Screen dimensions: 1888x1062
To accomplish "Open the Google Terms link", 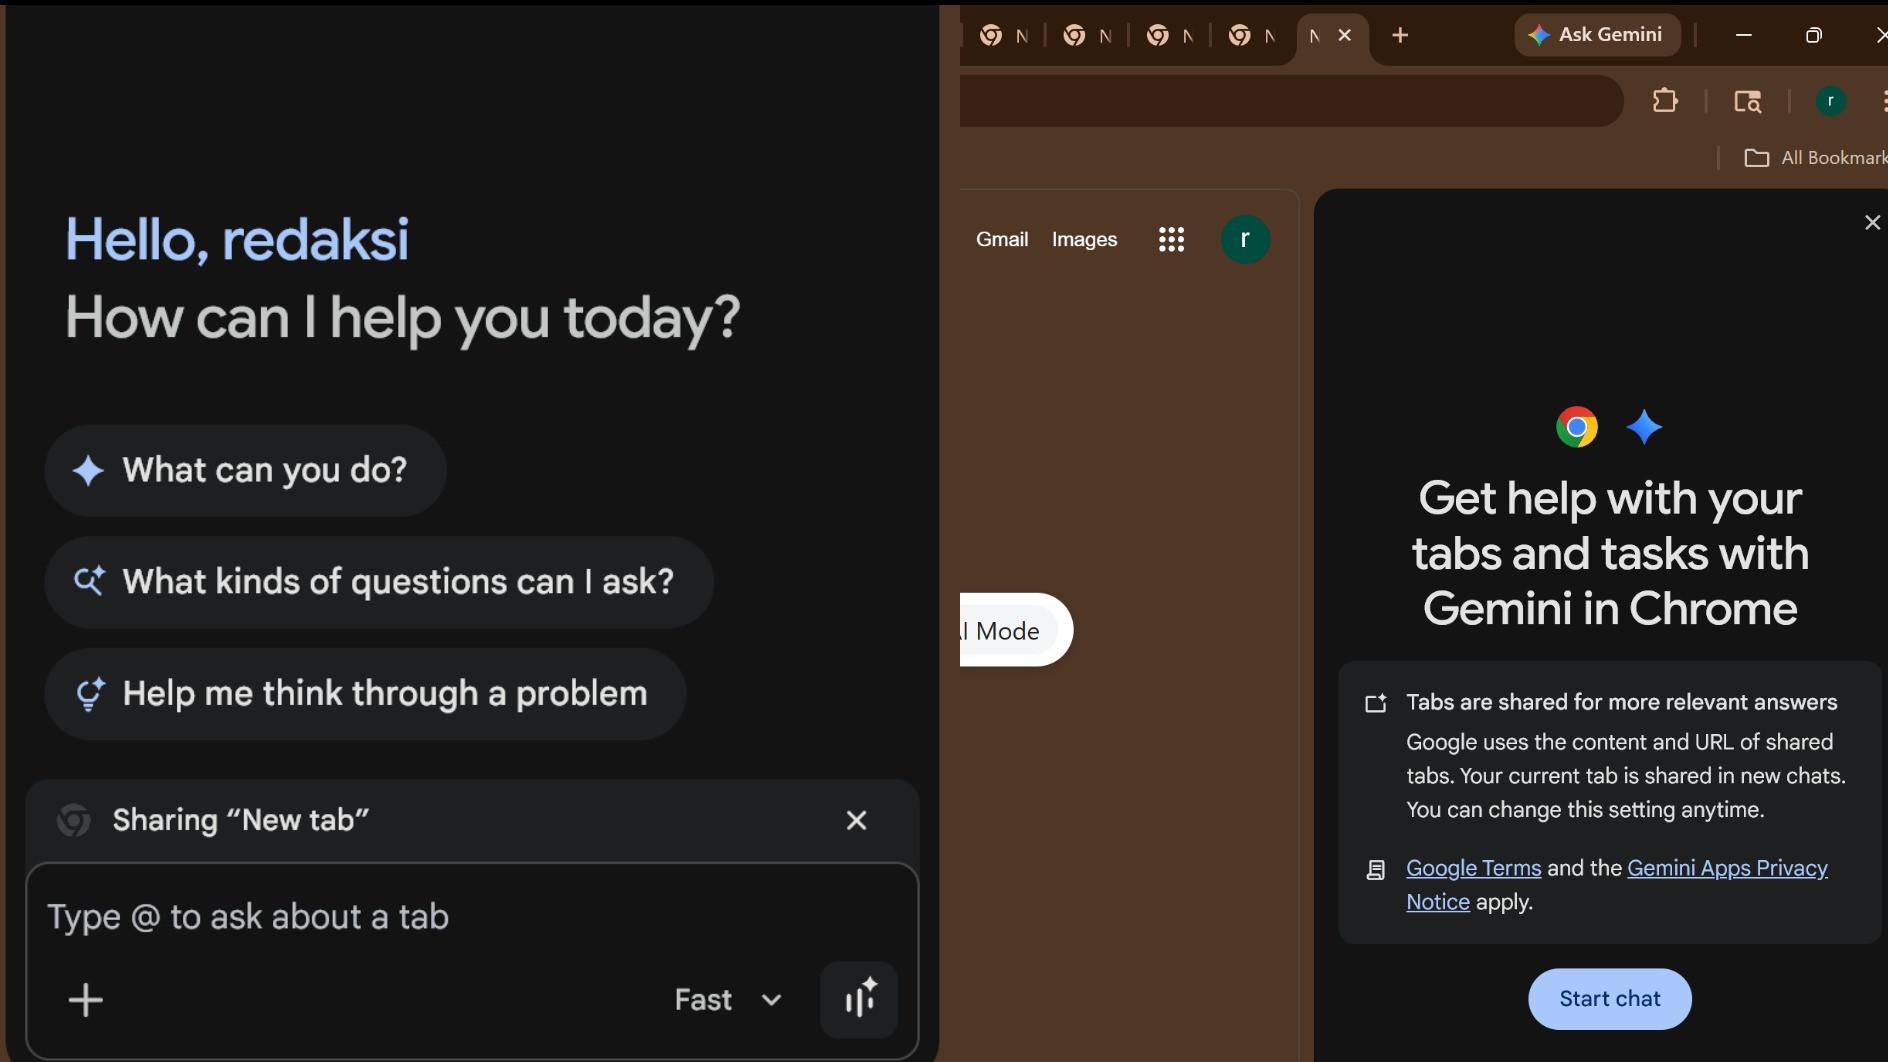I will click(x=1472, y=868).
